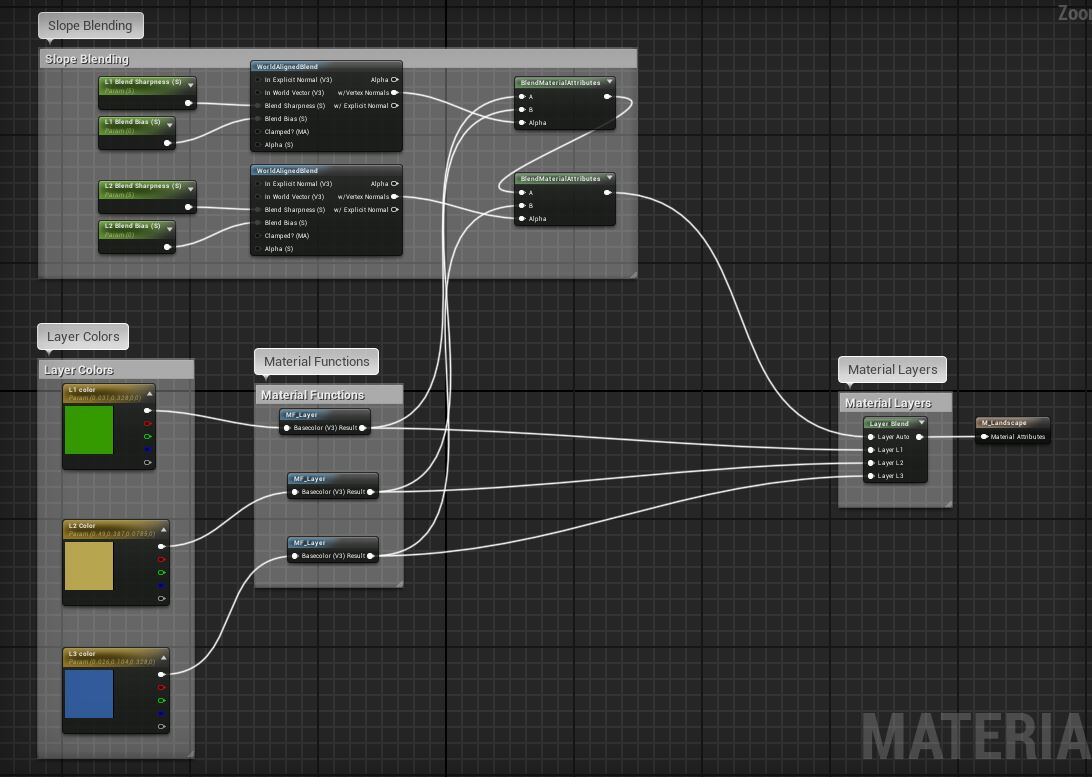This screenshot has height=777, width=1092.
Task: Expand the L2 Blend Bias node arrow
Action: coord(169,228)
